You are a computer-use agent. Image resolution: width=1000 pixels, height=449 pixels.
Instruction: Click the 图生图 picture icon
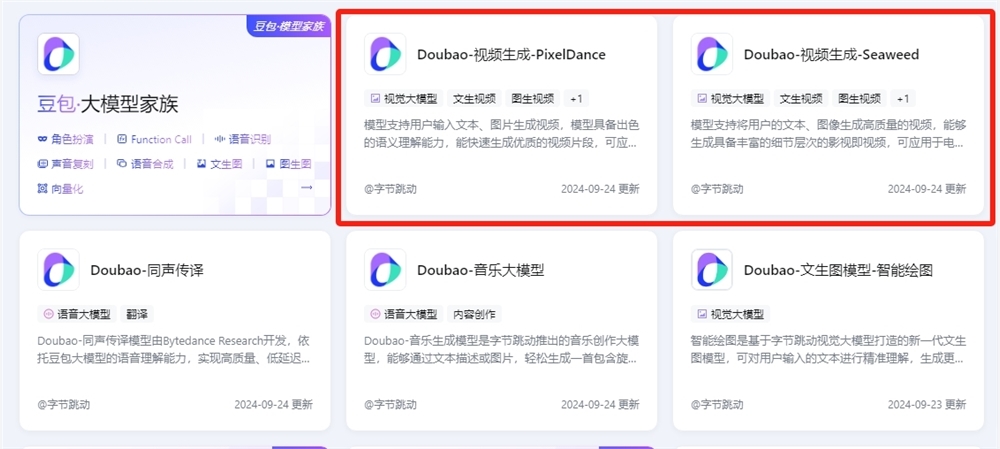pos(270,164)
